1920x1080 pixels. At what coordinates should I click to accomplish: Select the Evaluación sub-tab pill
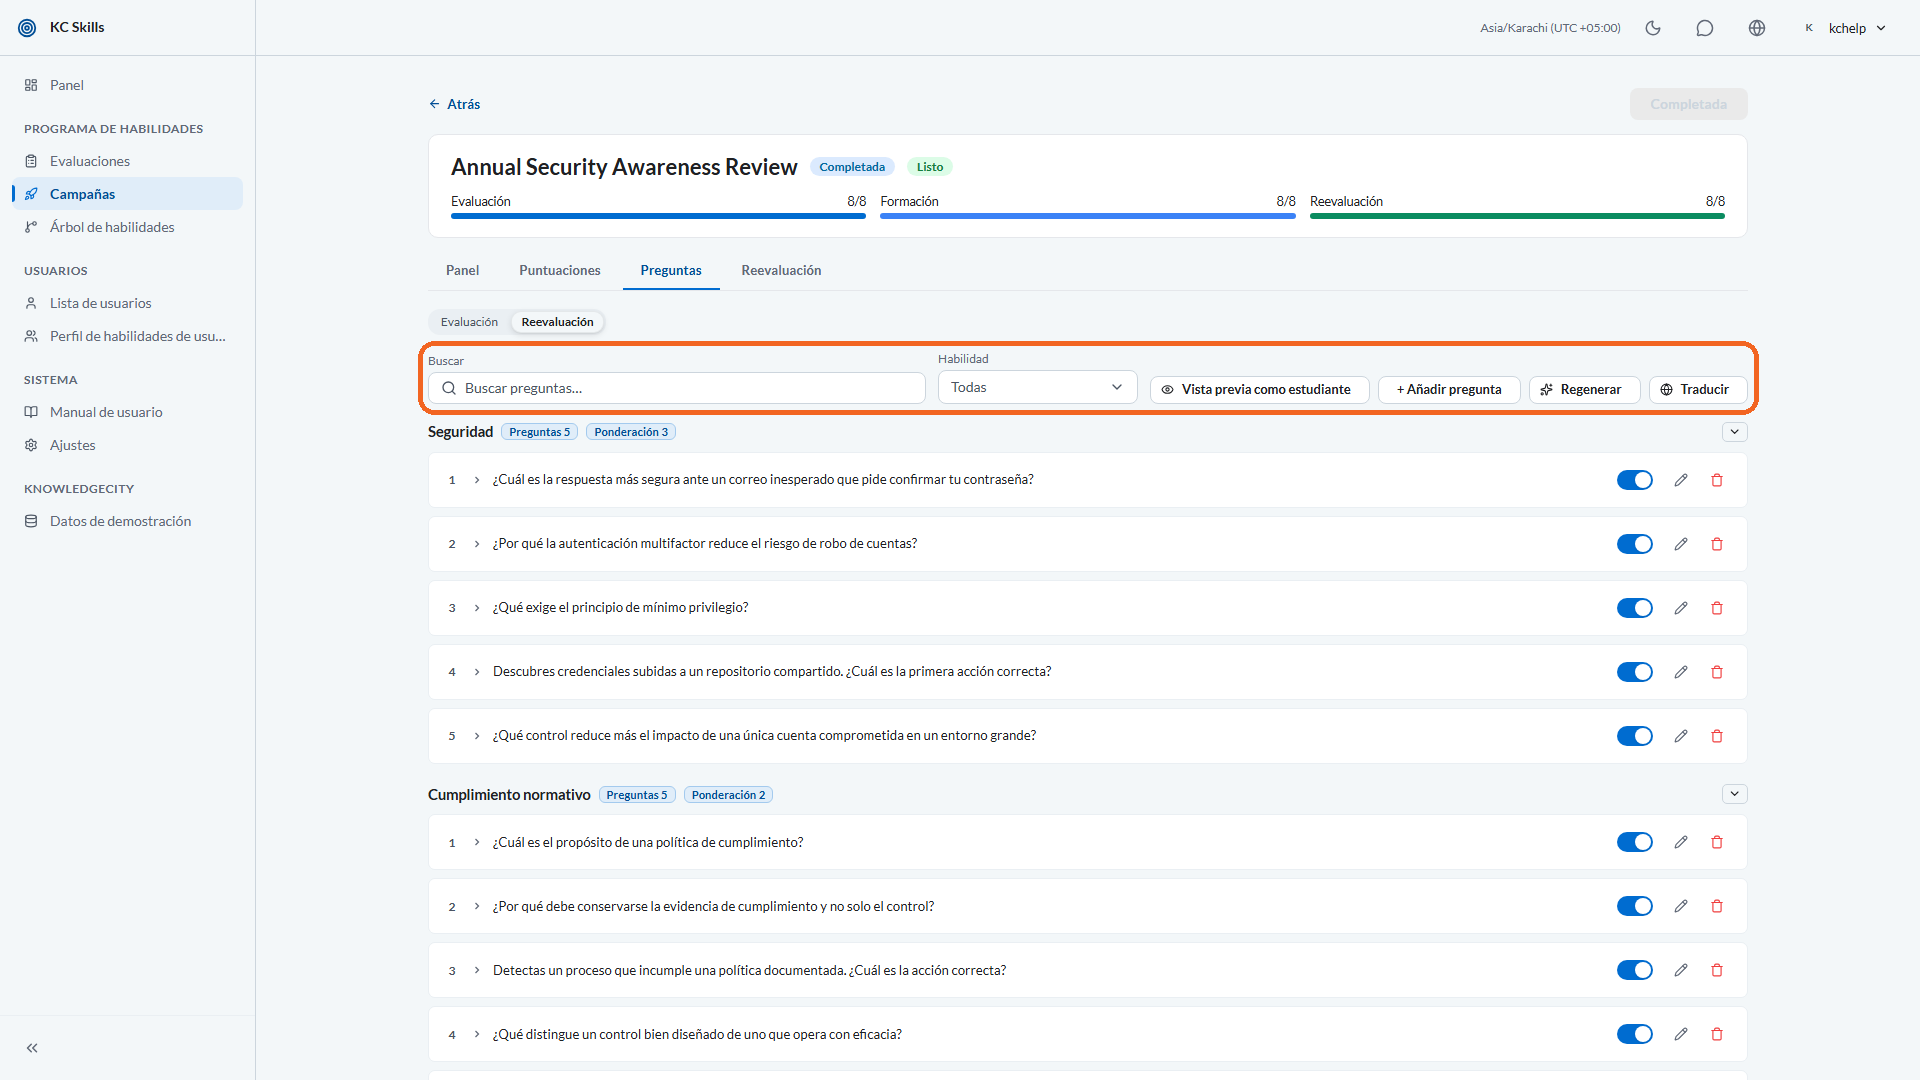[469, 322]
